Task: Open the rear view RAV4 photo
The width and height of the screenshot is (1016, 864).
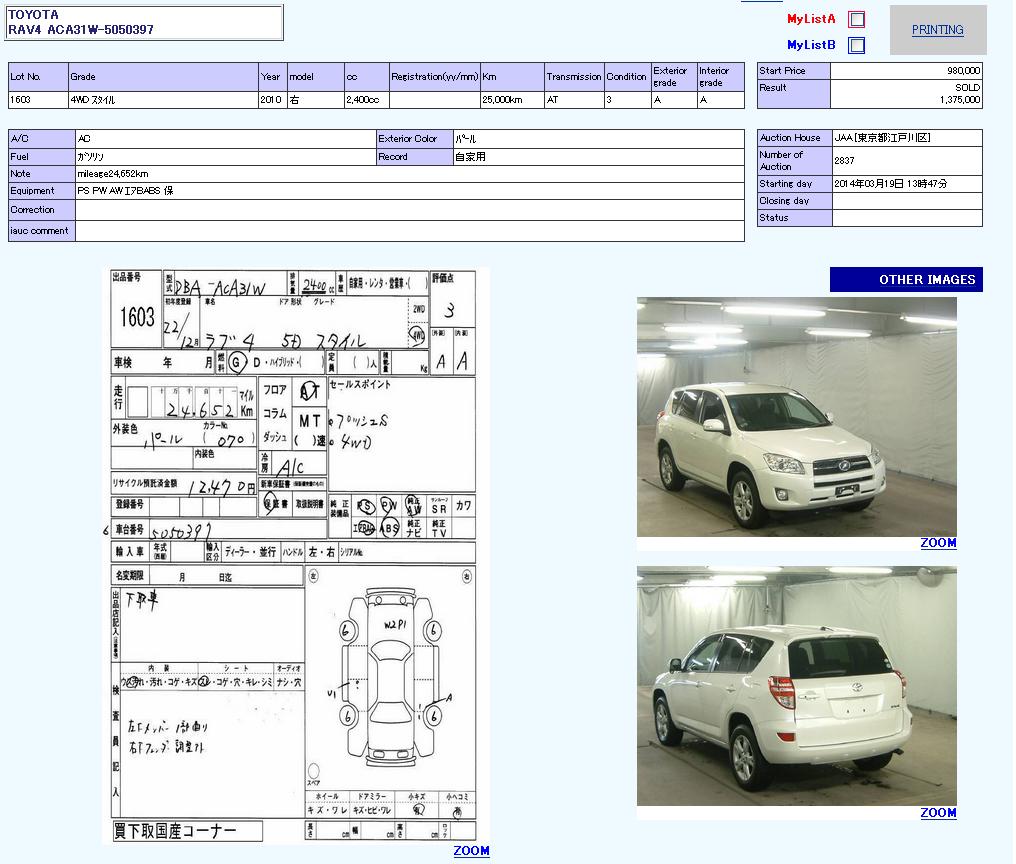Action: pos(796,686)
